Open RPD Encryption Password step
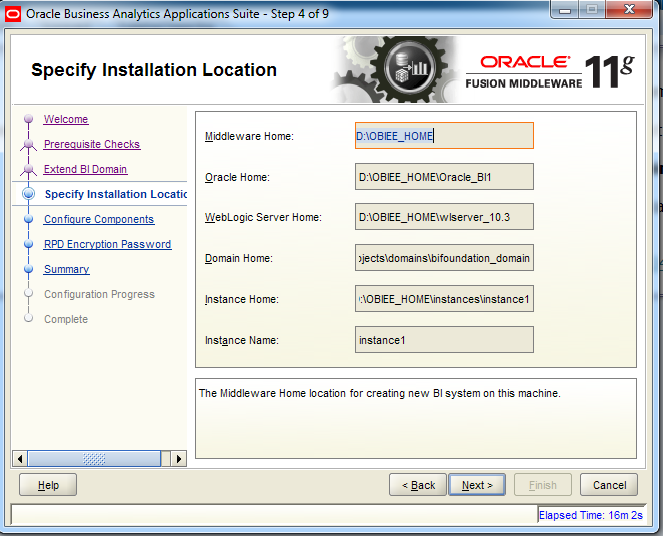 (107, 244)
